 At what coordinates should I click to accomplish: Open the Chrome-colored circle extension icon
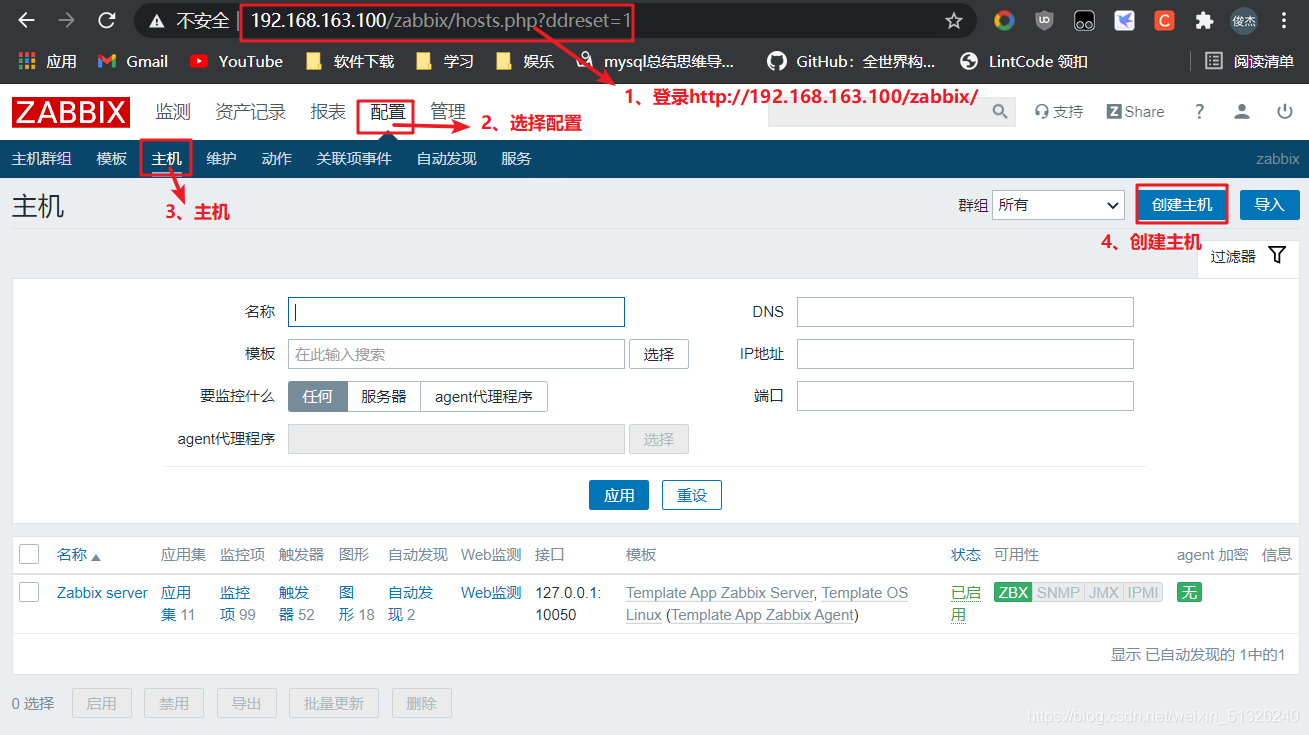tap(1004, 21)
